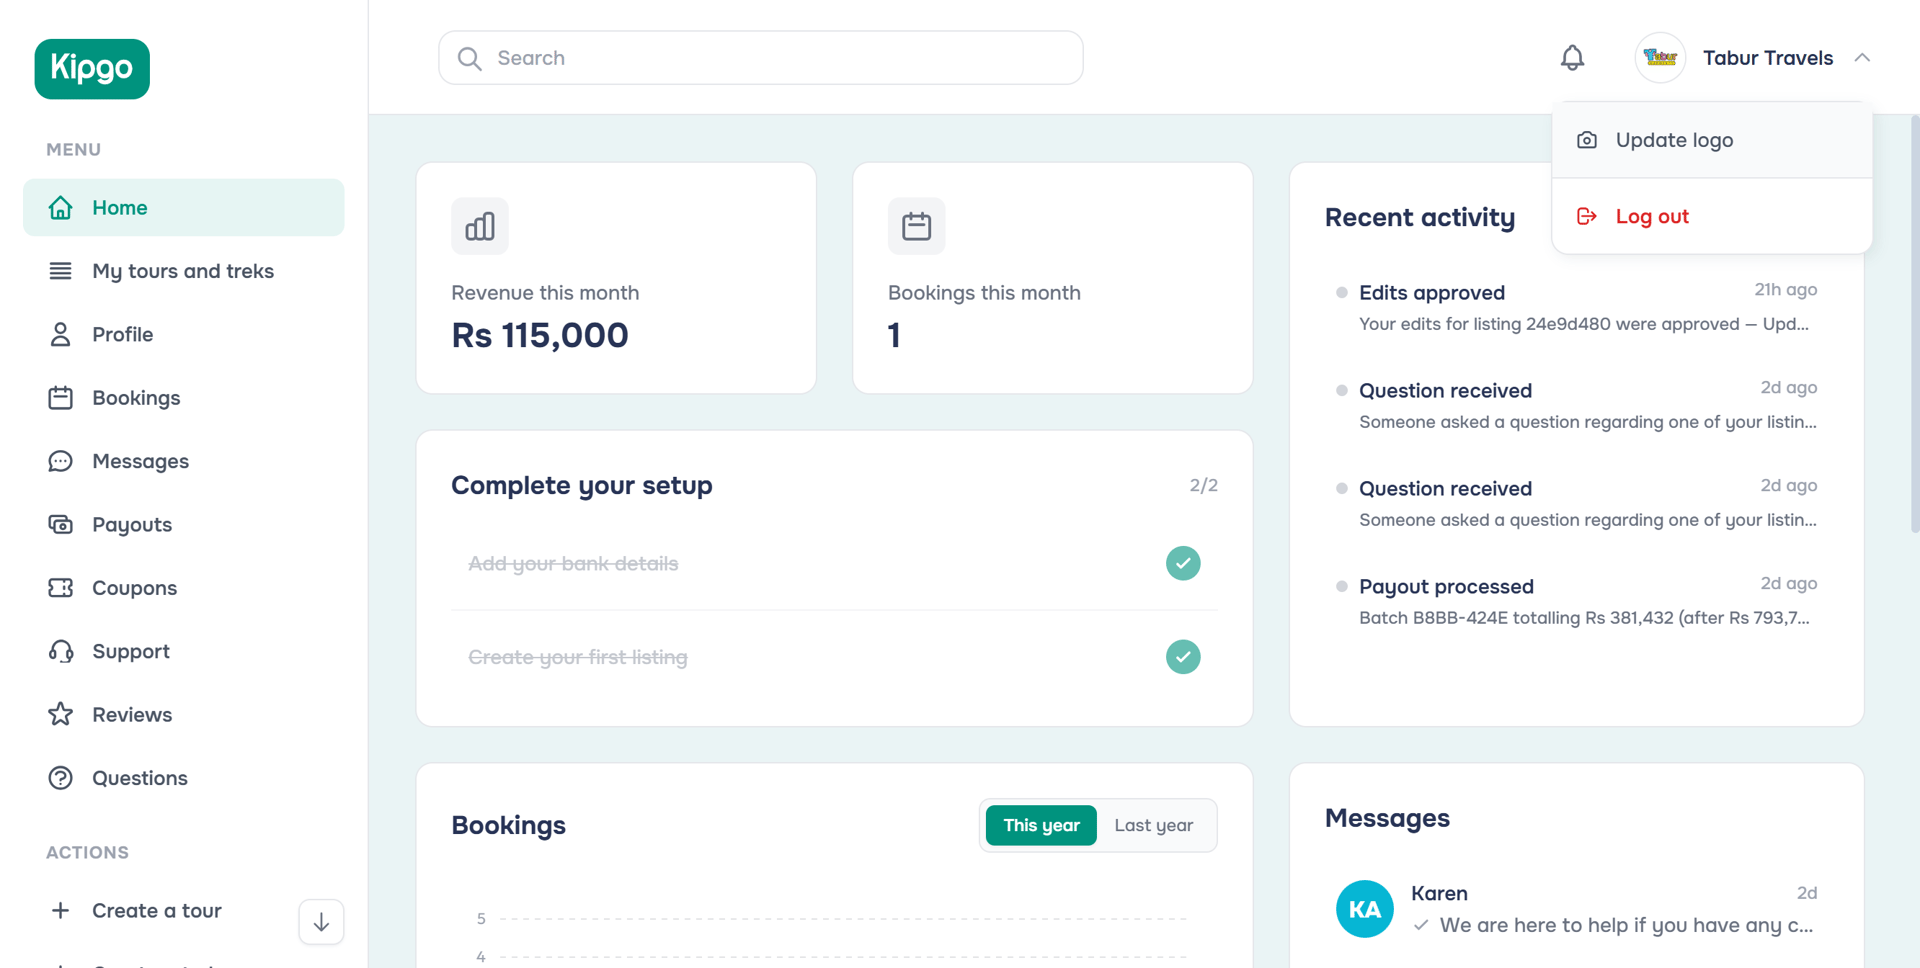The height and width of the screenshot is (968, 1920).
Task: Click the first listing completion checkmark
Action: [1183, 657]
